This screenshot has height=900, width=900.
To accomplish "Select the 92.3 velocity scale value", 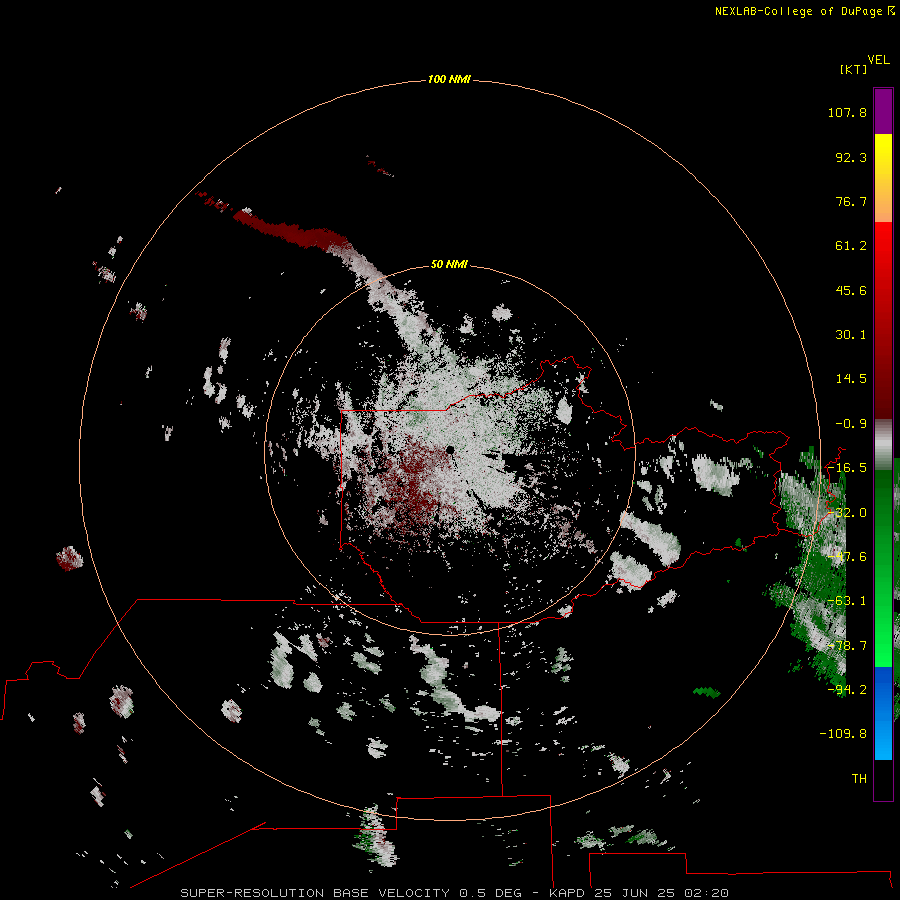I will point(851,157).
